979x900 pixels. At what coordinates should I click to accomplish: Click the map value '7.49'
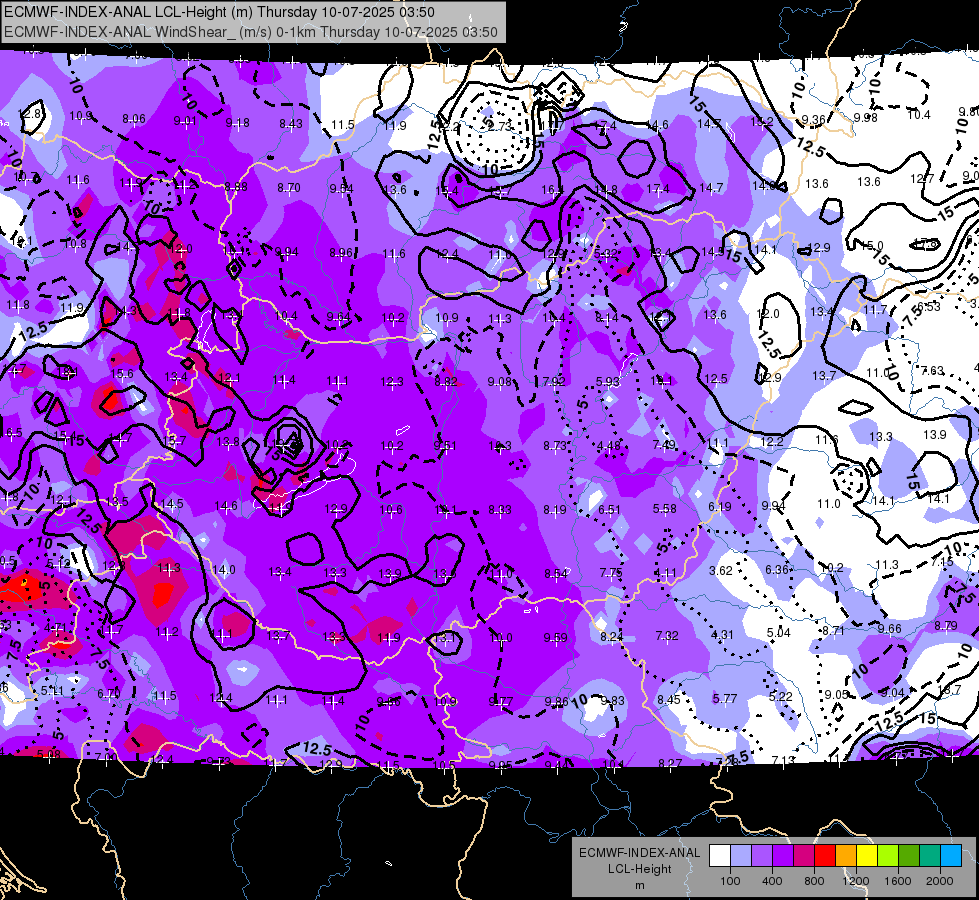(664, 444)
